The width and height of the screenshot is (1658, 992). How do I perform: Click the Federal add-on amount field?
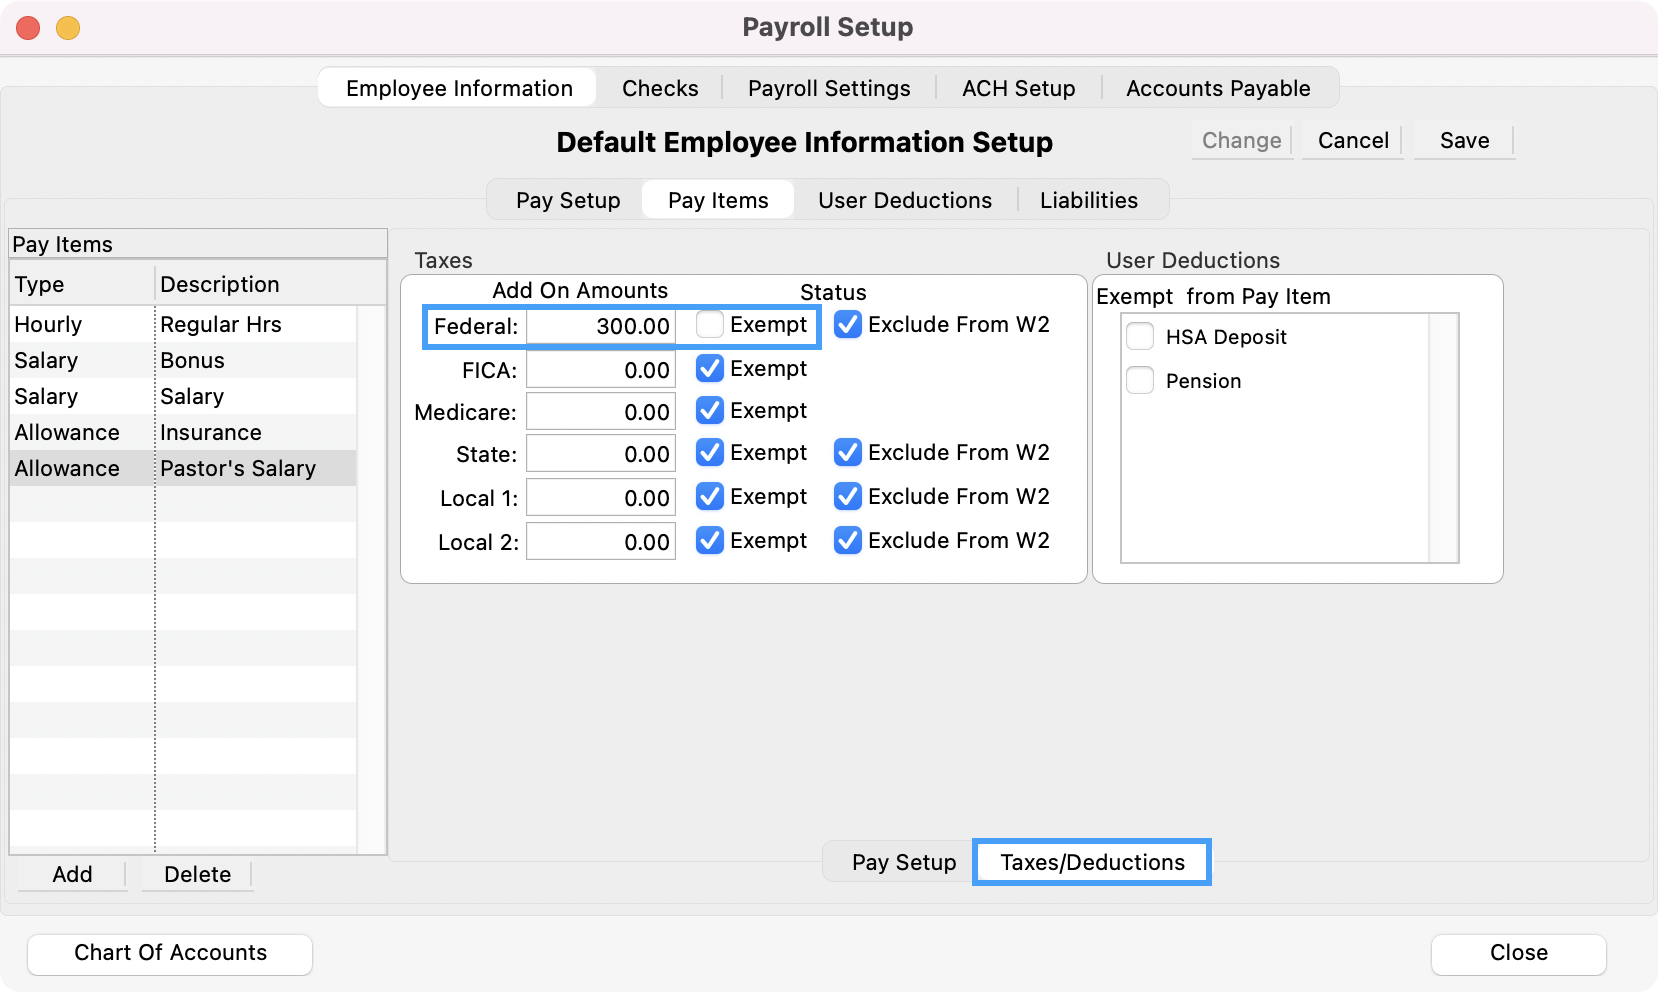pos(600,325)
